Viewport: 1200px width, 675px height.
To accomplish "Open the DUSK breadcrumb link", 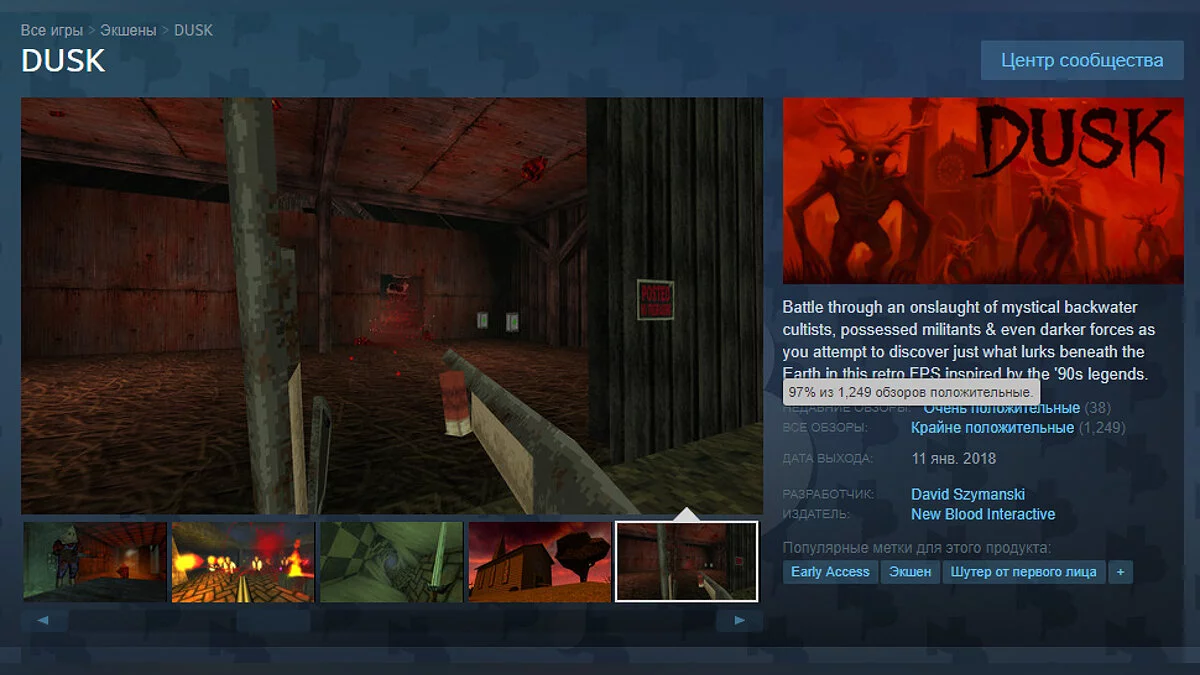I will pyautogui.click(x=193, y=30).
